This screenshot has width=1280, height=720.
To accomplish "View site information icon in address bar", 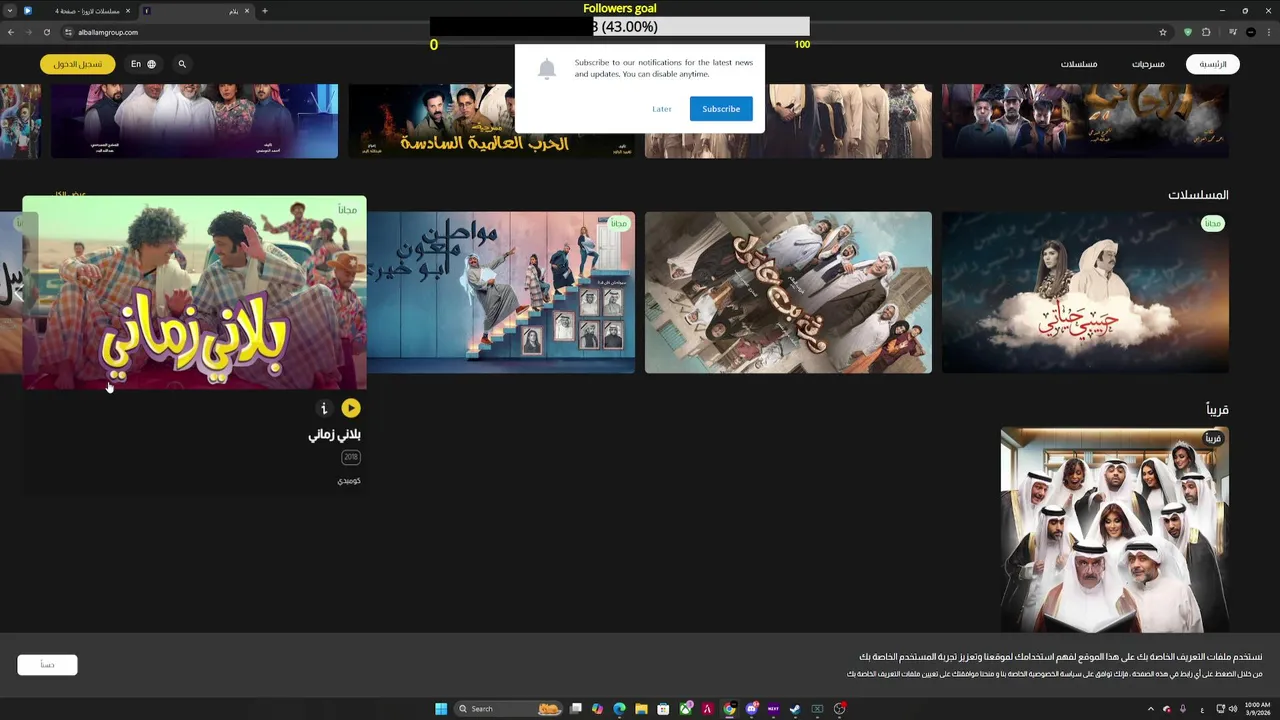I will (69, 32).
